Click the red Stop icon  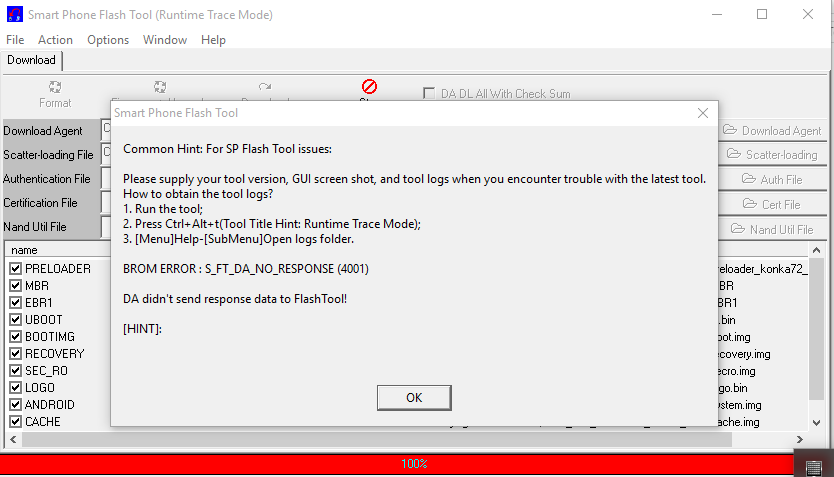(x=369, y=88)
